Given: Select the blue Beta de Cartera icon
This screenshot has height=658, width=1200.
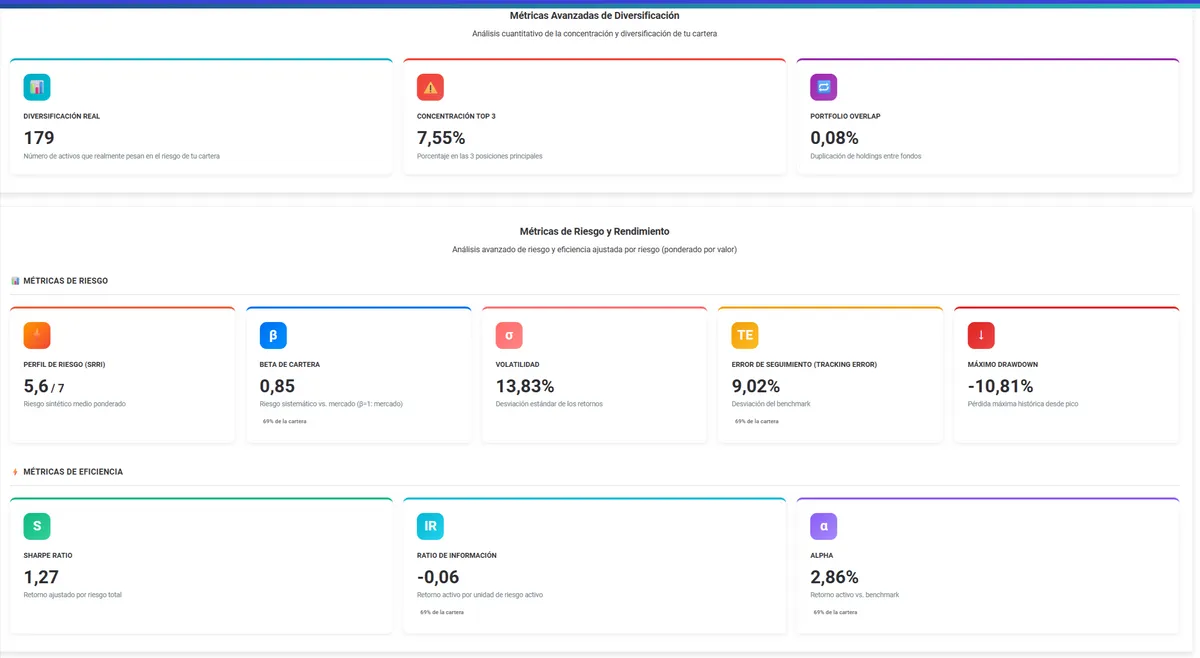Looking at the screenshot, I should [273, 335].
